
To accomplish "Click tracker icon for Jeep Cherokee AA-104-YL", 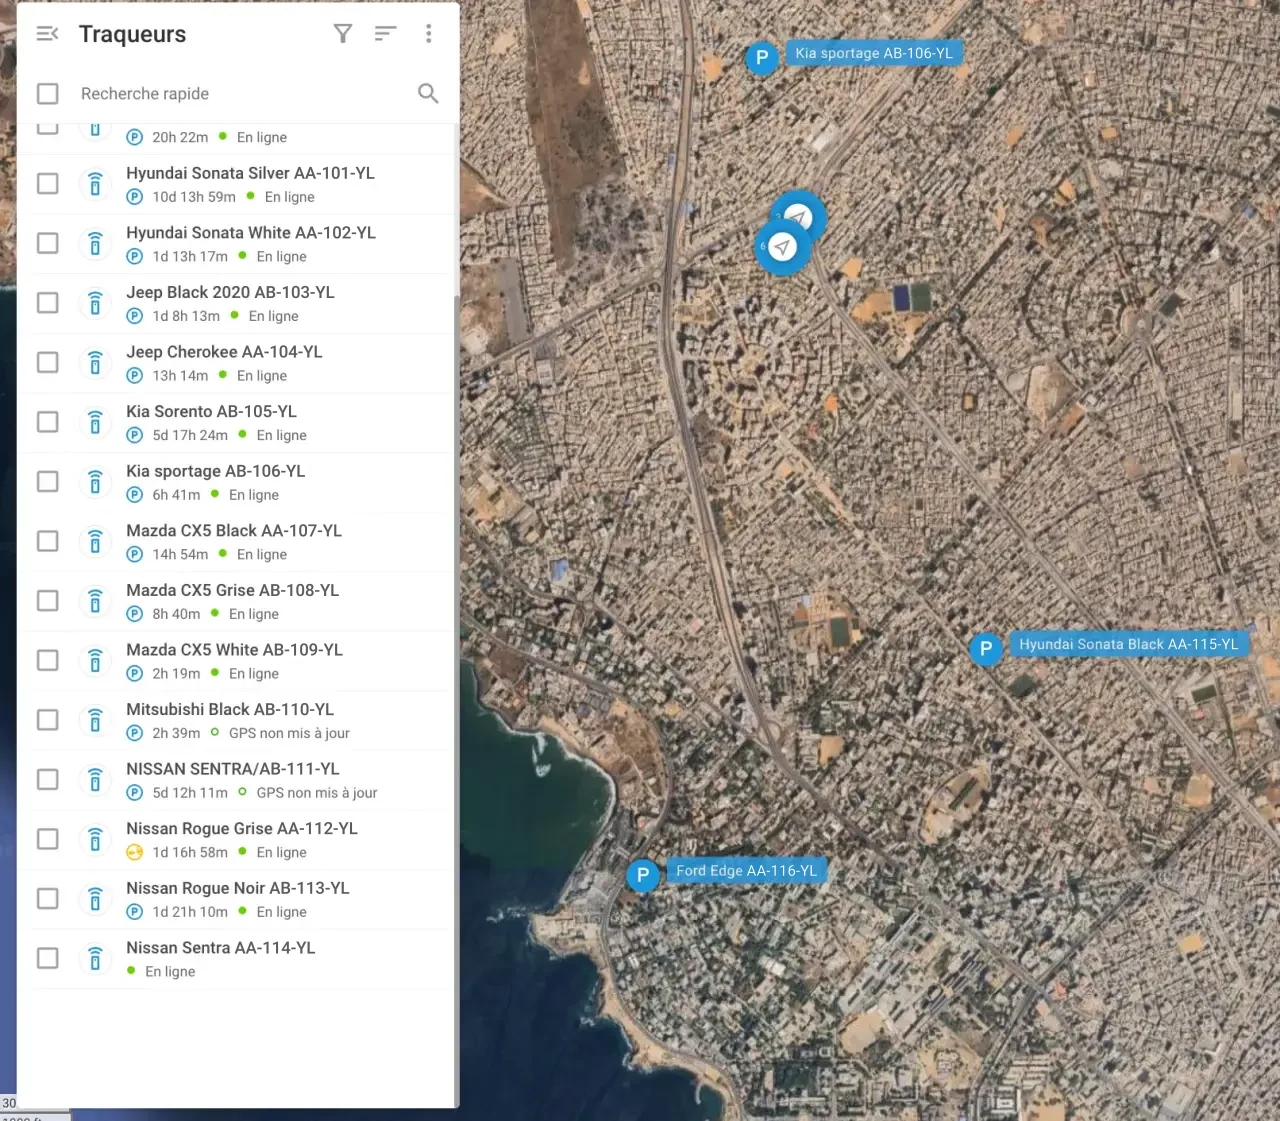I will [95, 363].
